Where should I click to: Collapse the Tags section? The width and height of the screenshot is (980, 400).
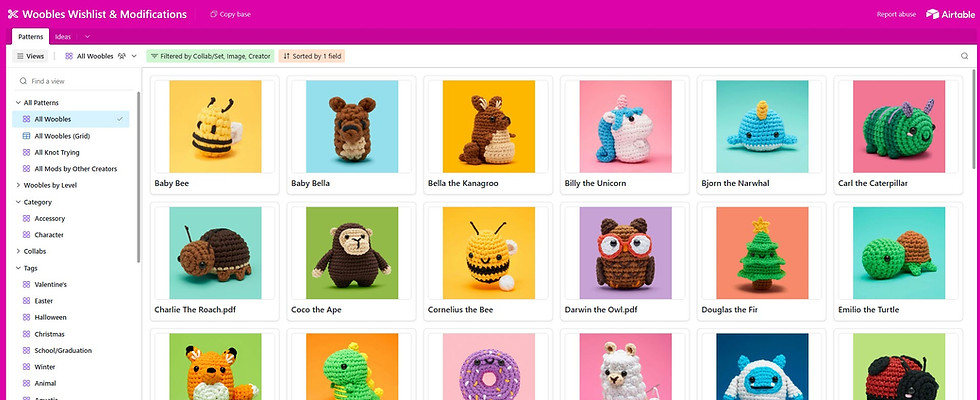coord(18,268)
